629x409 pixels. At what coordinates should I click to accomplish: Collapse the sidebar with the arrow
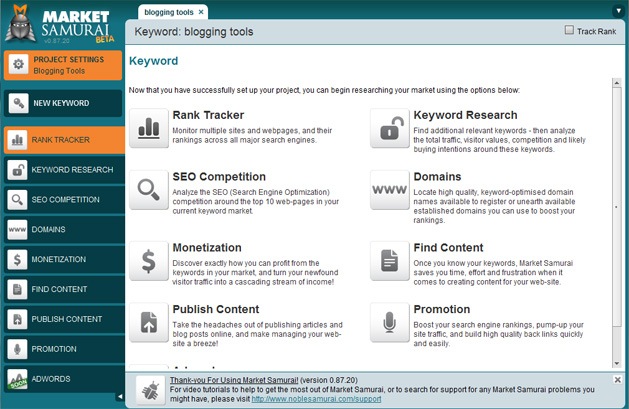pos(120,397)
